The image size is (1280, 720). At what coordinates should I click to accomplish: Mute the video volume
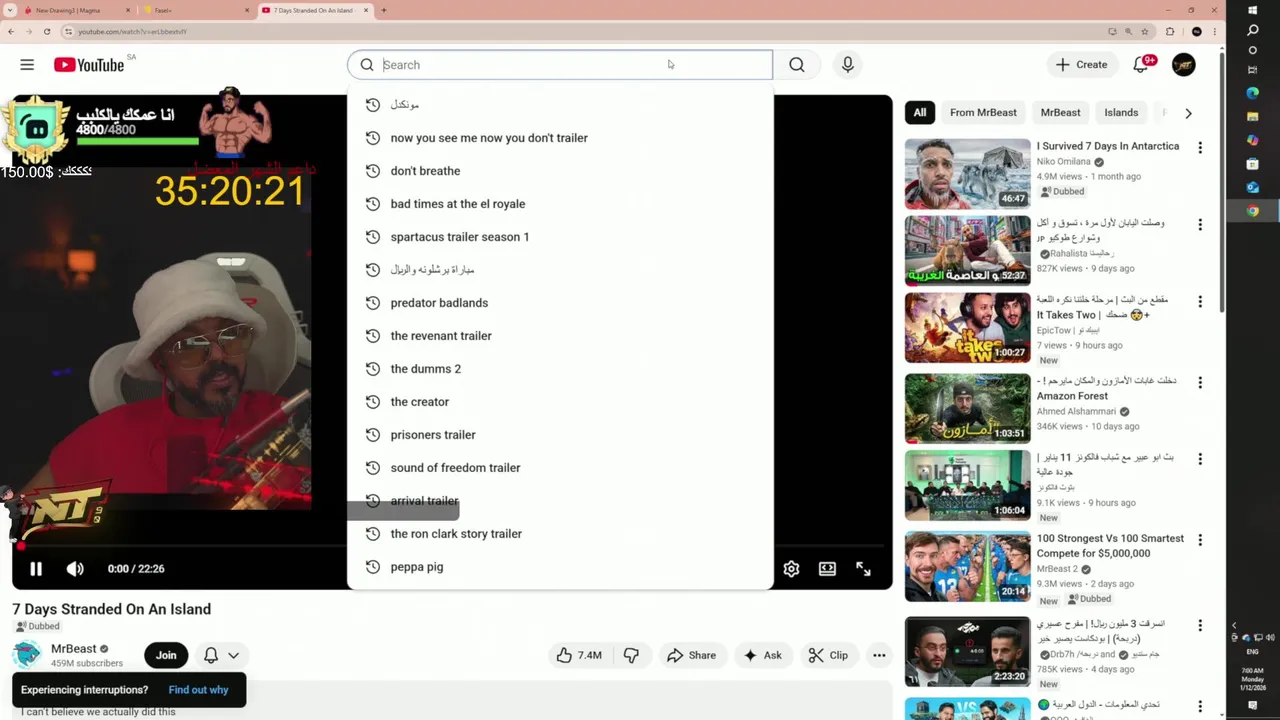tap(75, 569)
